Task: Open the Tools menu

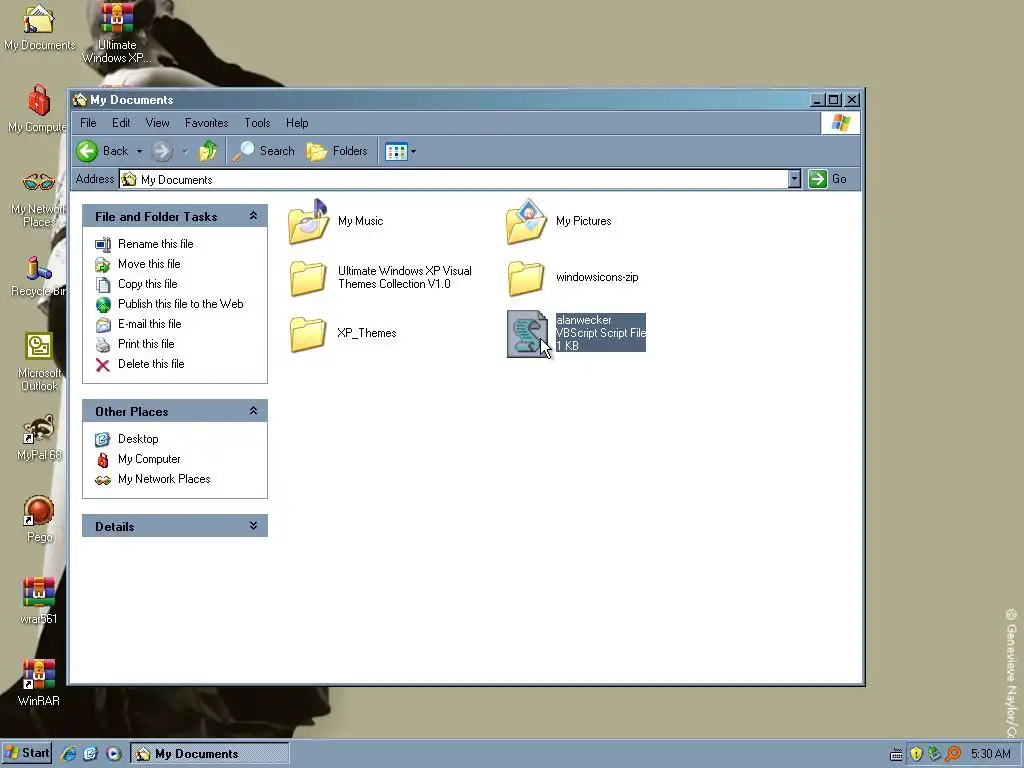Action: [257, 123]
